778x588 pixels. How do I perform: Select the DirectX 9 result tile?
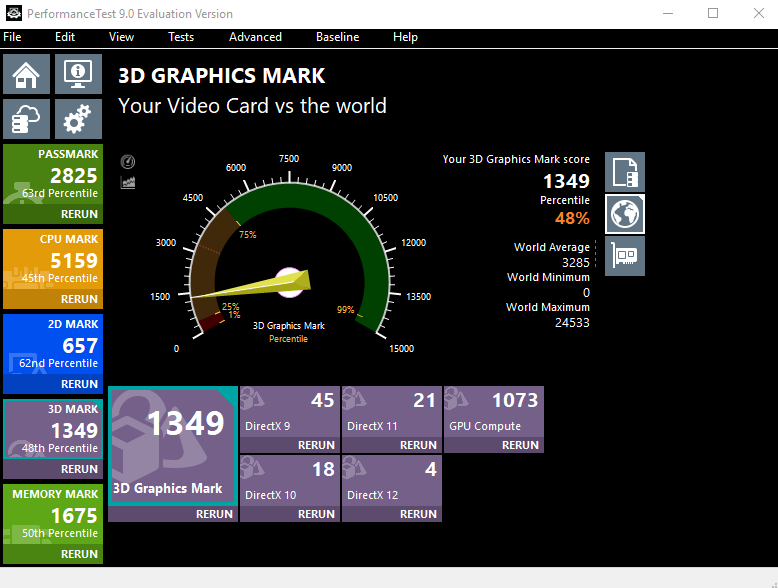(290, 412)
